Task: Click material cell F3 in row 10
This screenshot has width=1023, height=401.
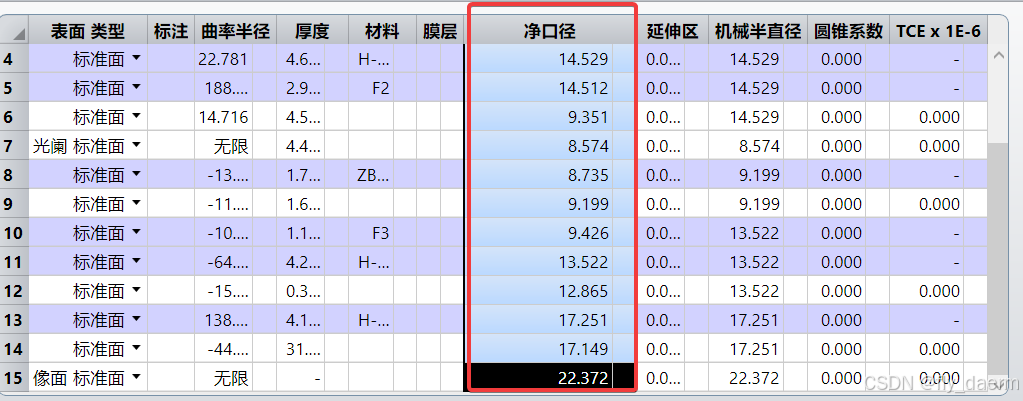Action: pos(371,233)
